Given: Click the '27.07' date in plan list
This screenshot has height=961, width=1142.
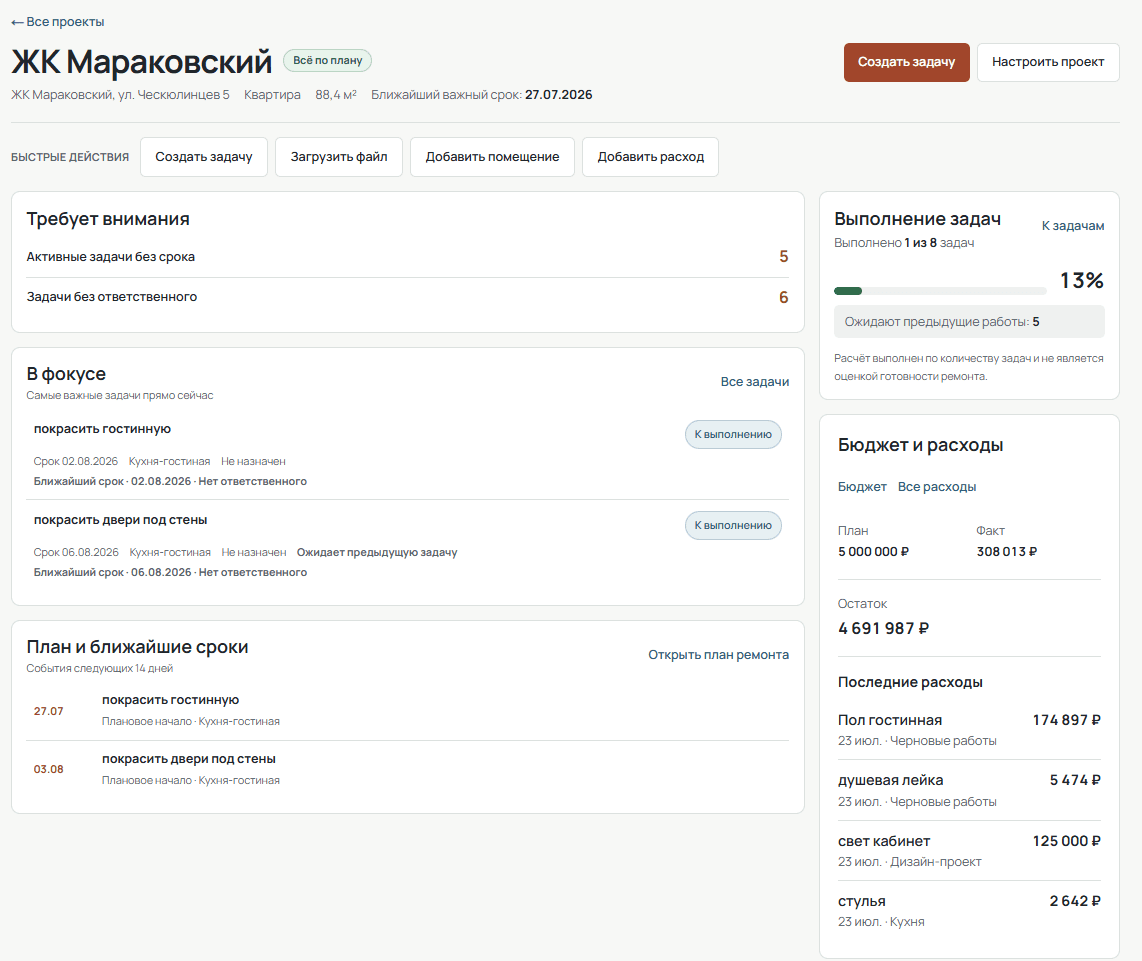Looking at the screenshot, I should (48, 711).
